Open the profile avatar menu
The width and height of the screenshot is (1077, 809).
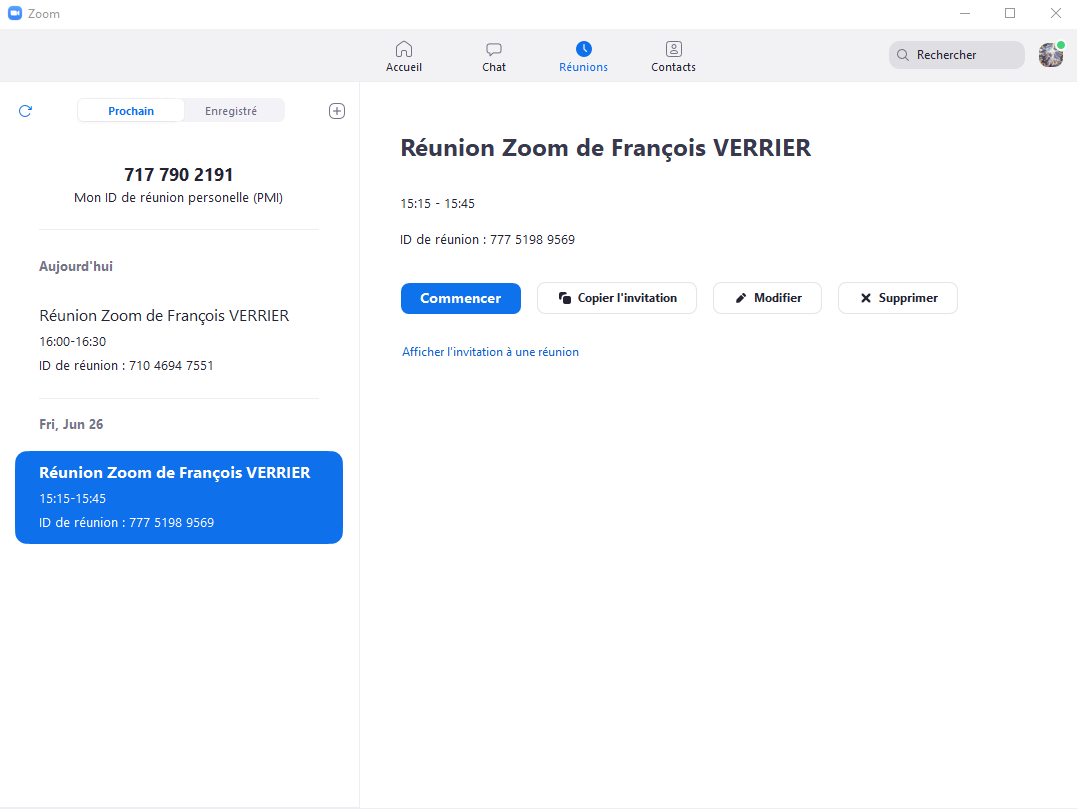pyautogui.click(x=1051, y=55)
